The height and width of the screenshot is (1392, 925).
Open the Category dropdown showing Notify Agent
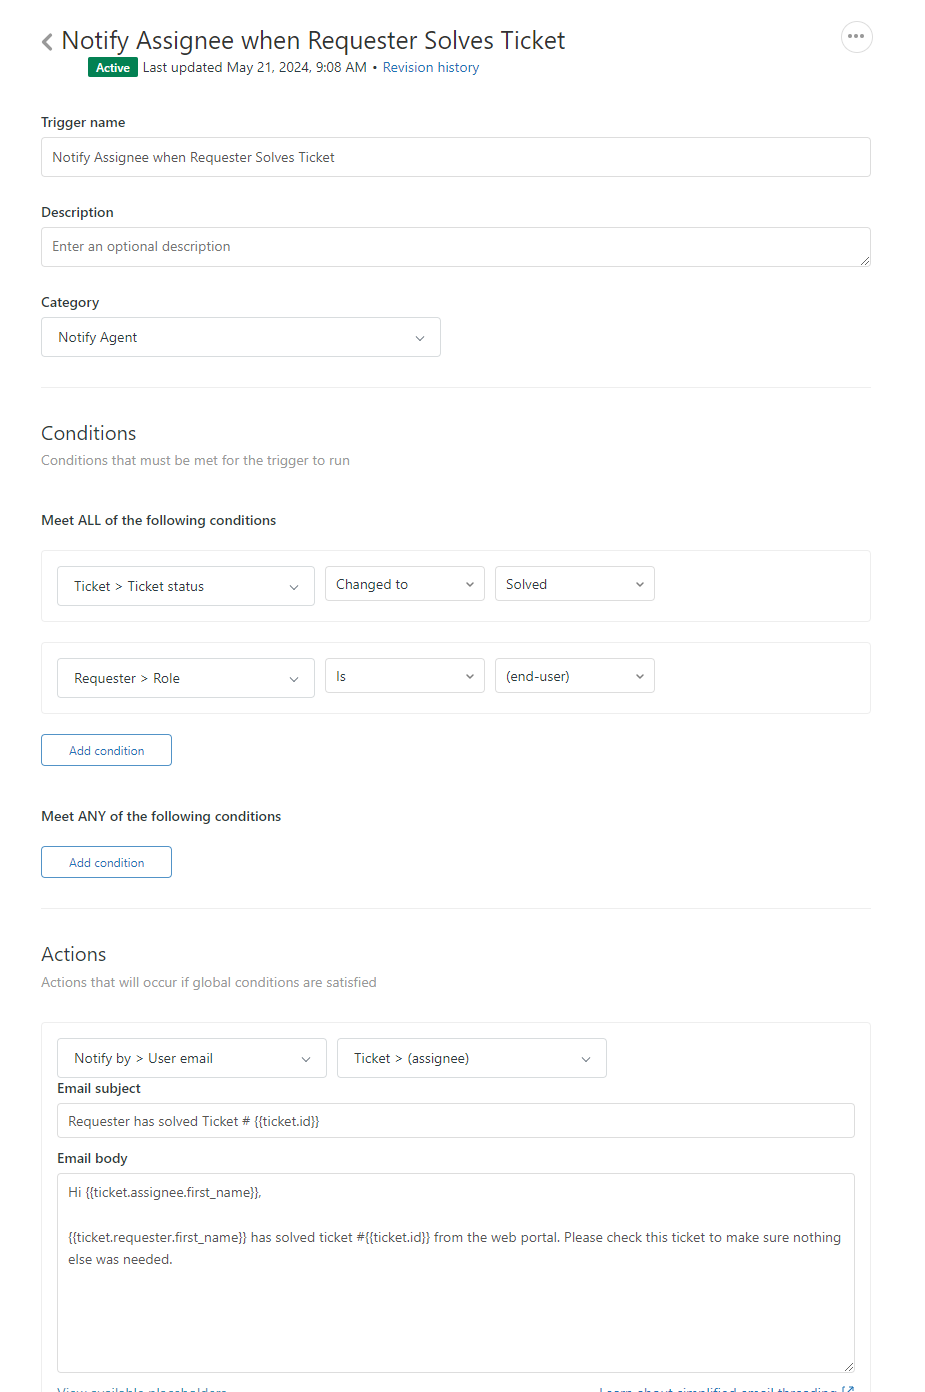(240, 338)
